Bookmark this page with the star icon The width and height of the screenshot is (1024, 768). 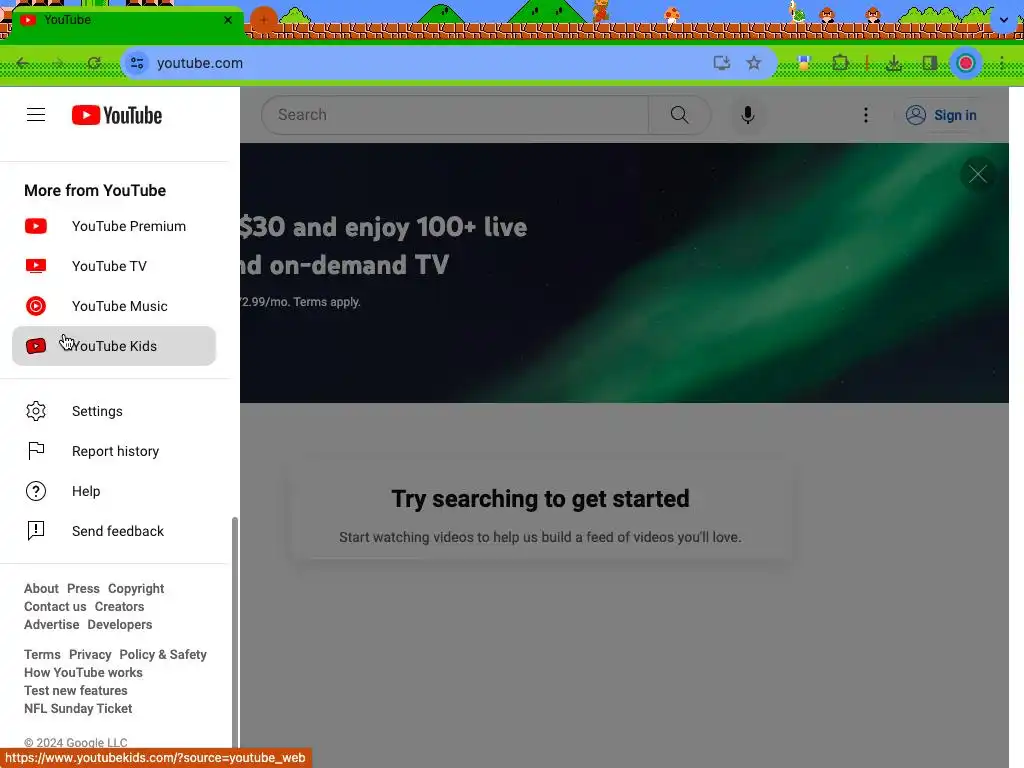(x=754, y=63)
